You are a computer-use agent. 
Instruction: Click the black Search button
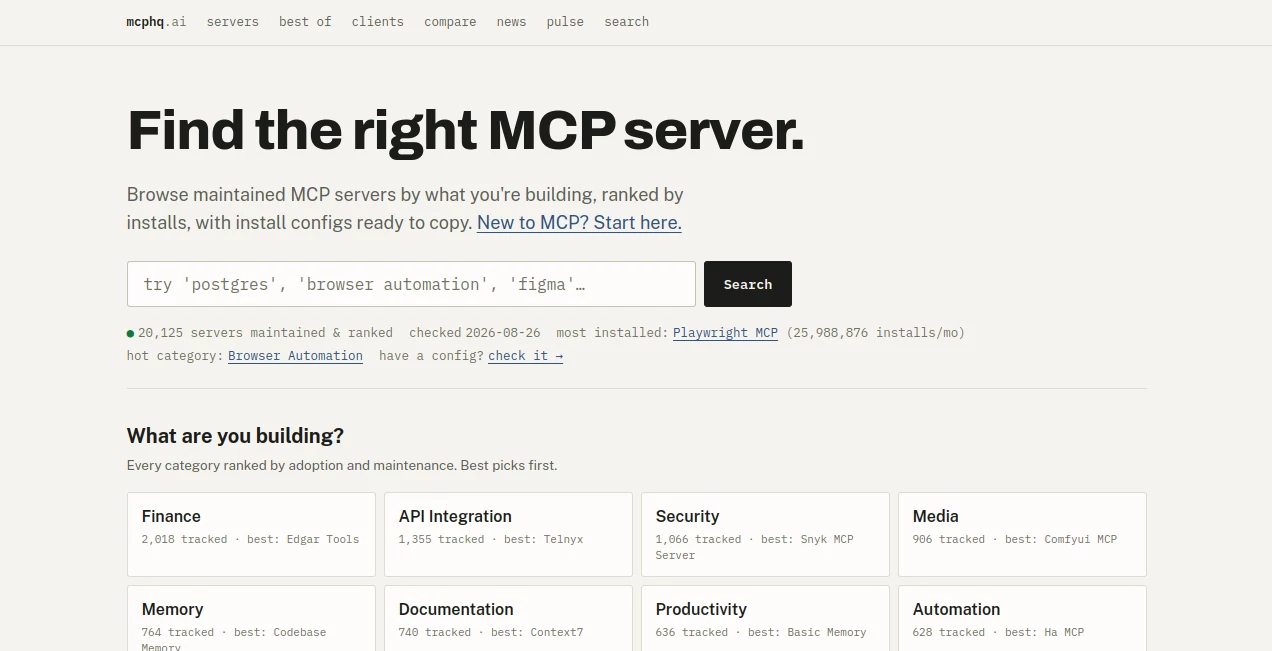(x=748, y=284)
